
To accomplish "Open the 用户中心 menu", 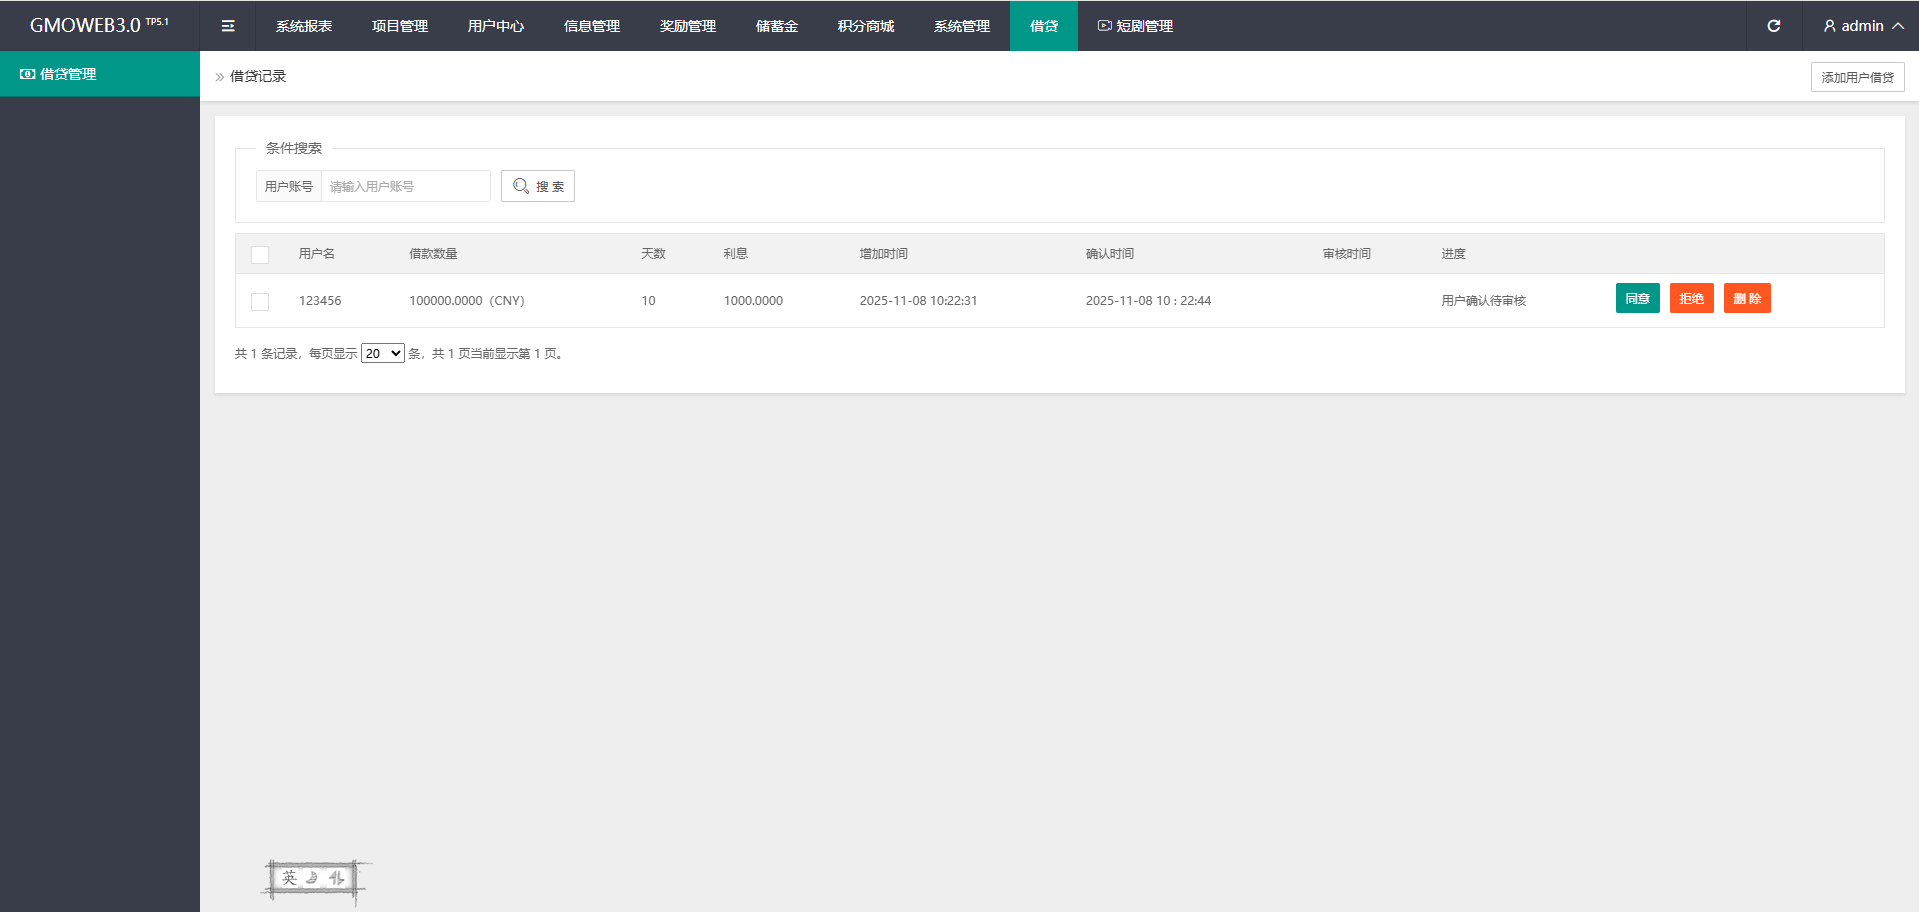I will [495, 26].
